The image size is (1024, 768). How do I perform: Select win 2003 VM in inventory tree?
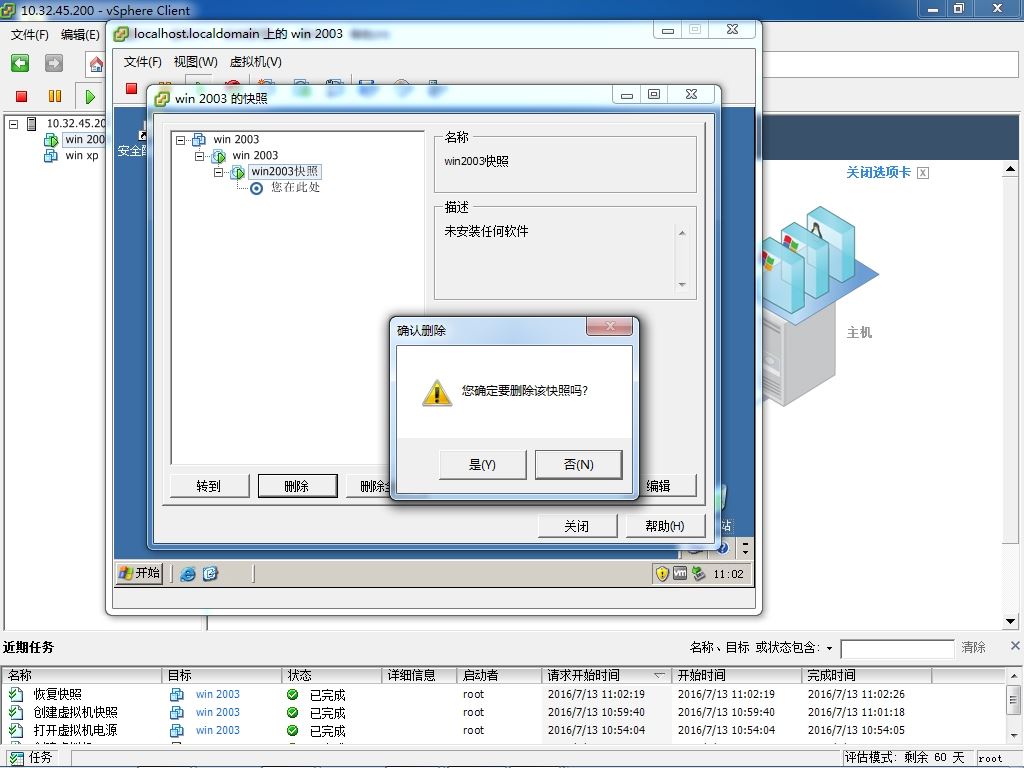(x=84, y=139)
